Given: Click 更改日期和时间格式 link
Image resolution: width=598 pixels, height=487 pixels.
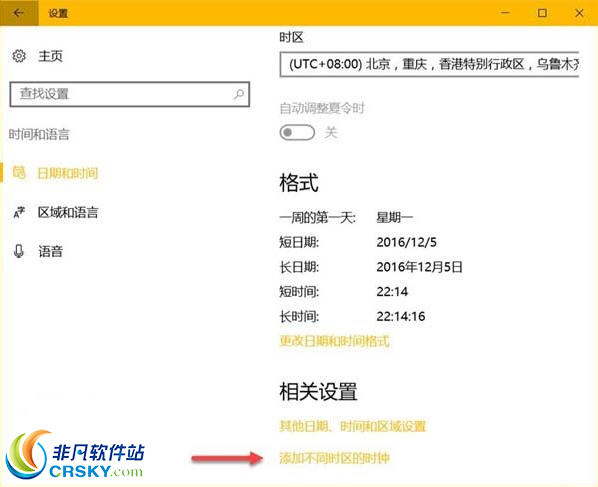Looking at the screenshot, I should pos(334,341).
